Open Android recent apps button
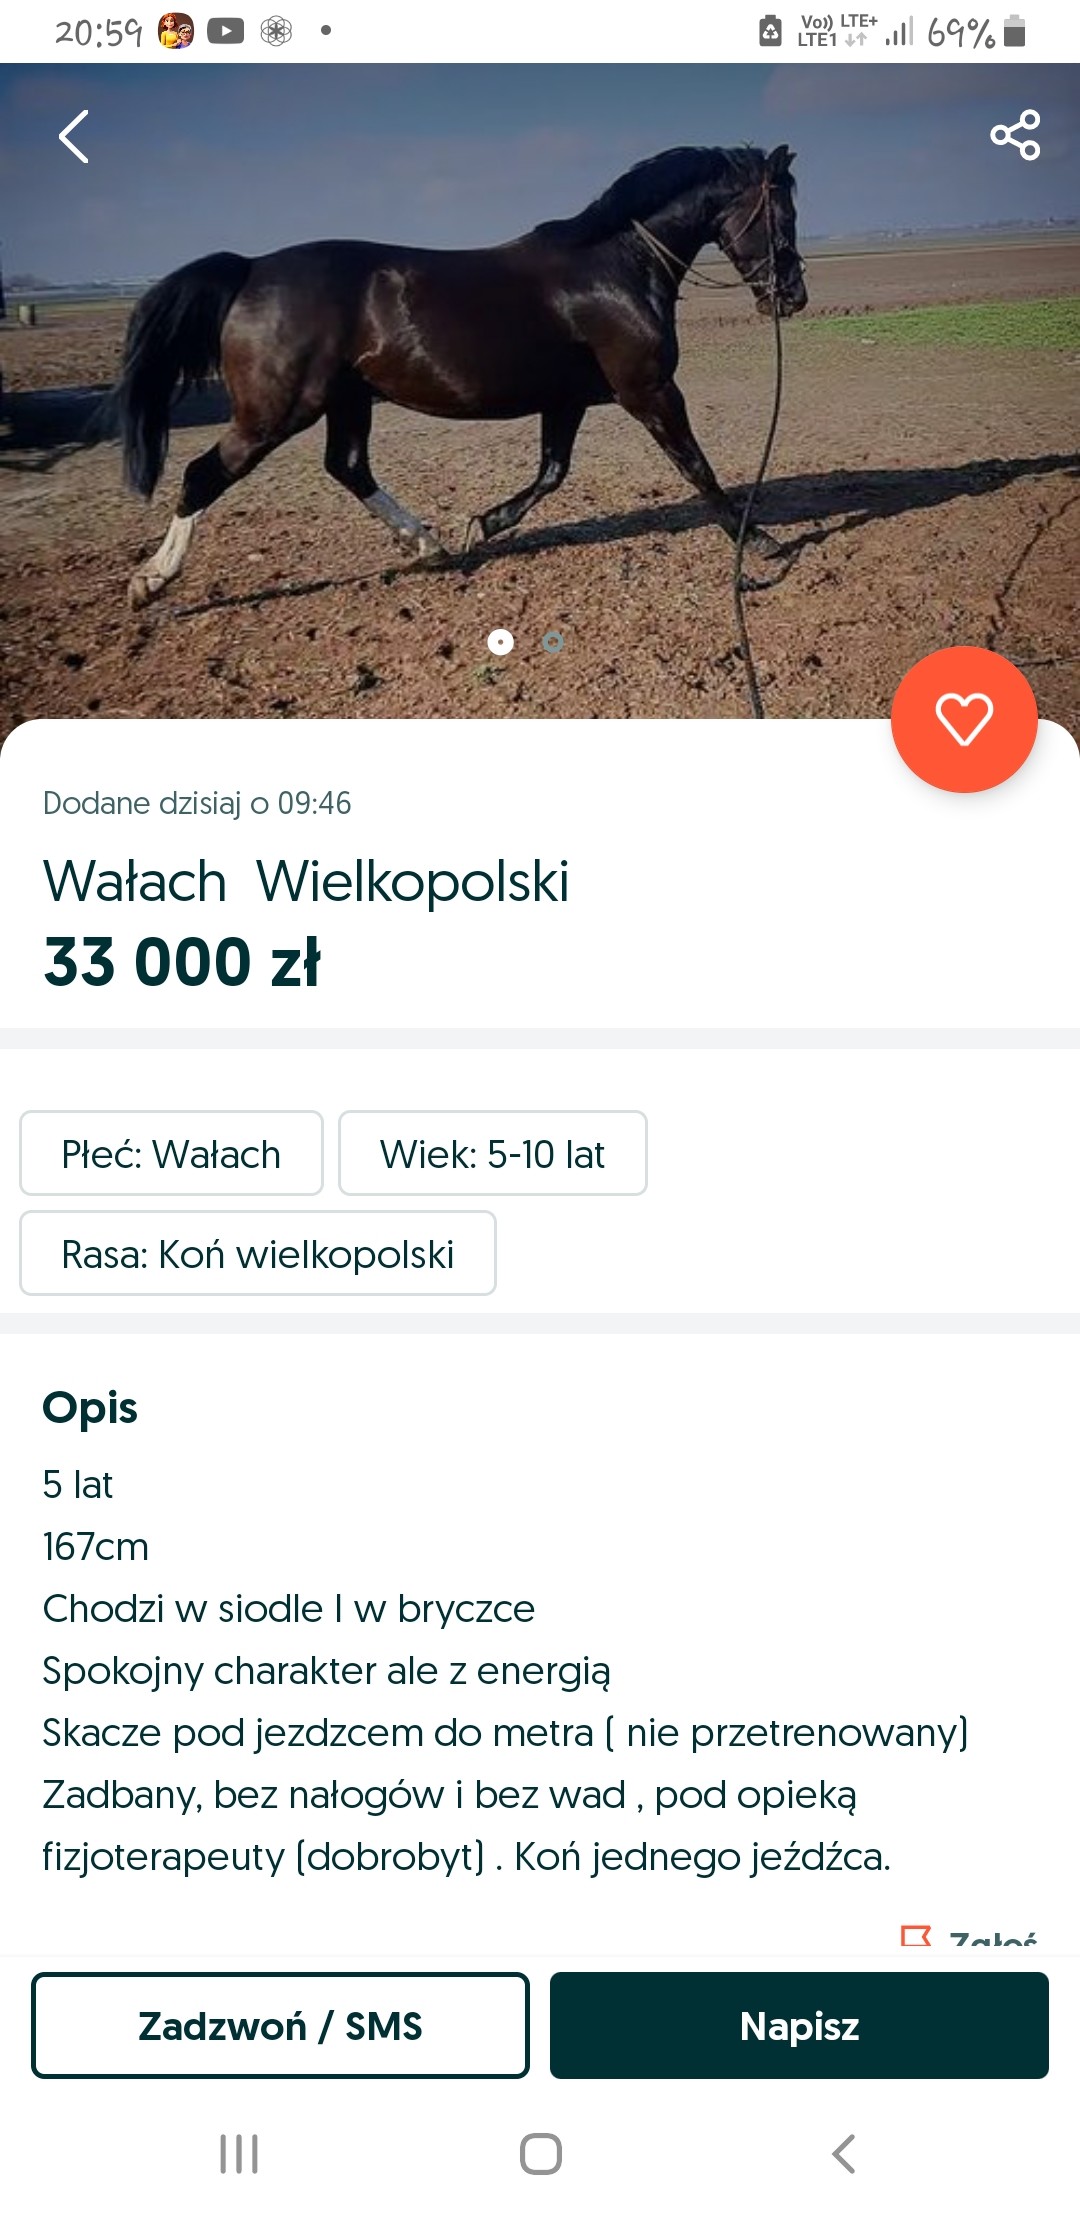The image size is (1080, 2220). click(239, 2154)
